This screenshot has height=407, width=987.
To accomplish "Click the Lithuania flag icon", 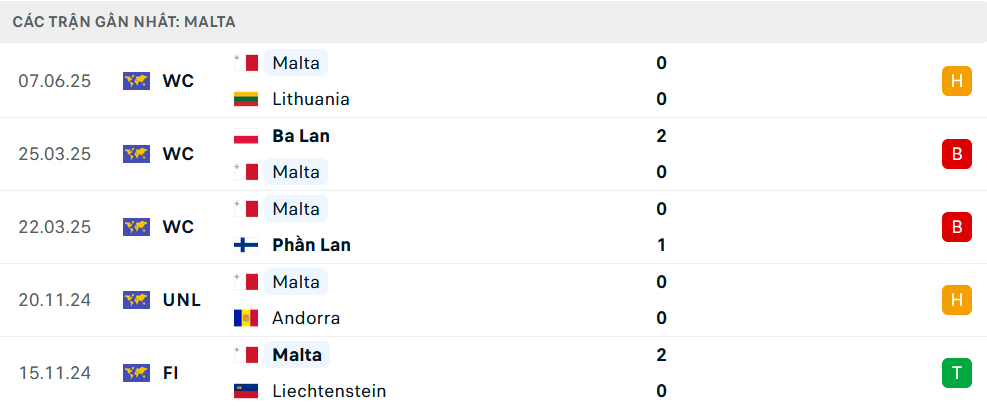I will [x=246, y=99].
